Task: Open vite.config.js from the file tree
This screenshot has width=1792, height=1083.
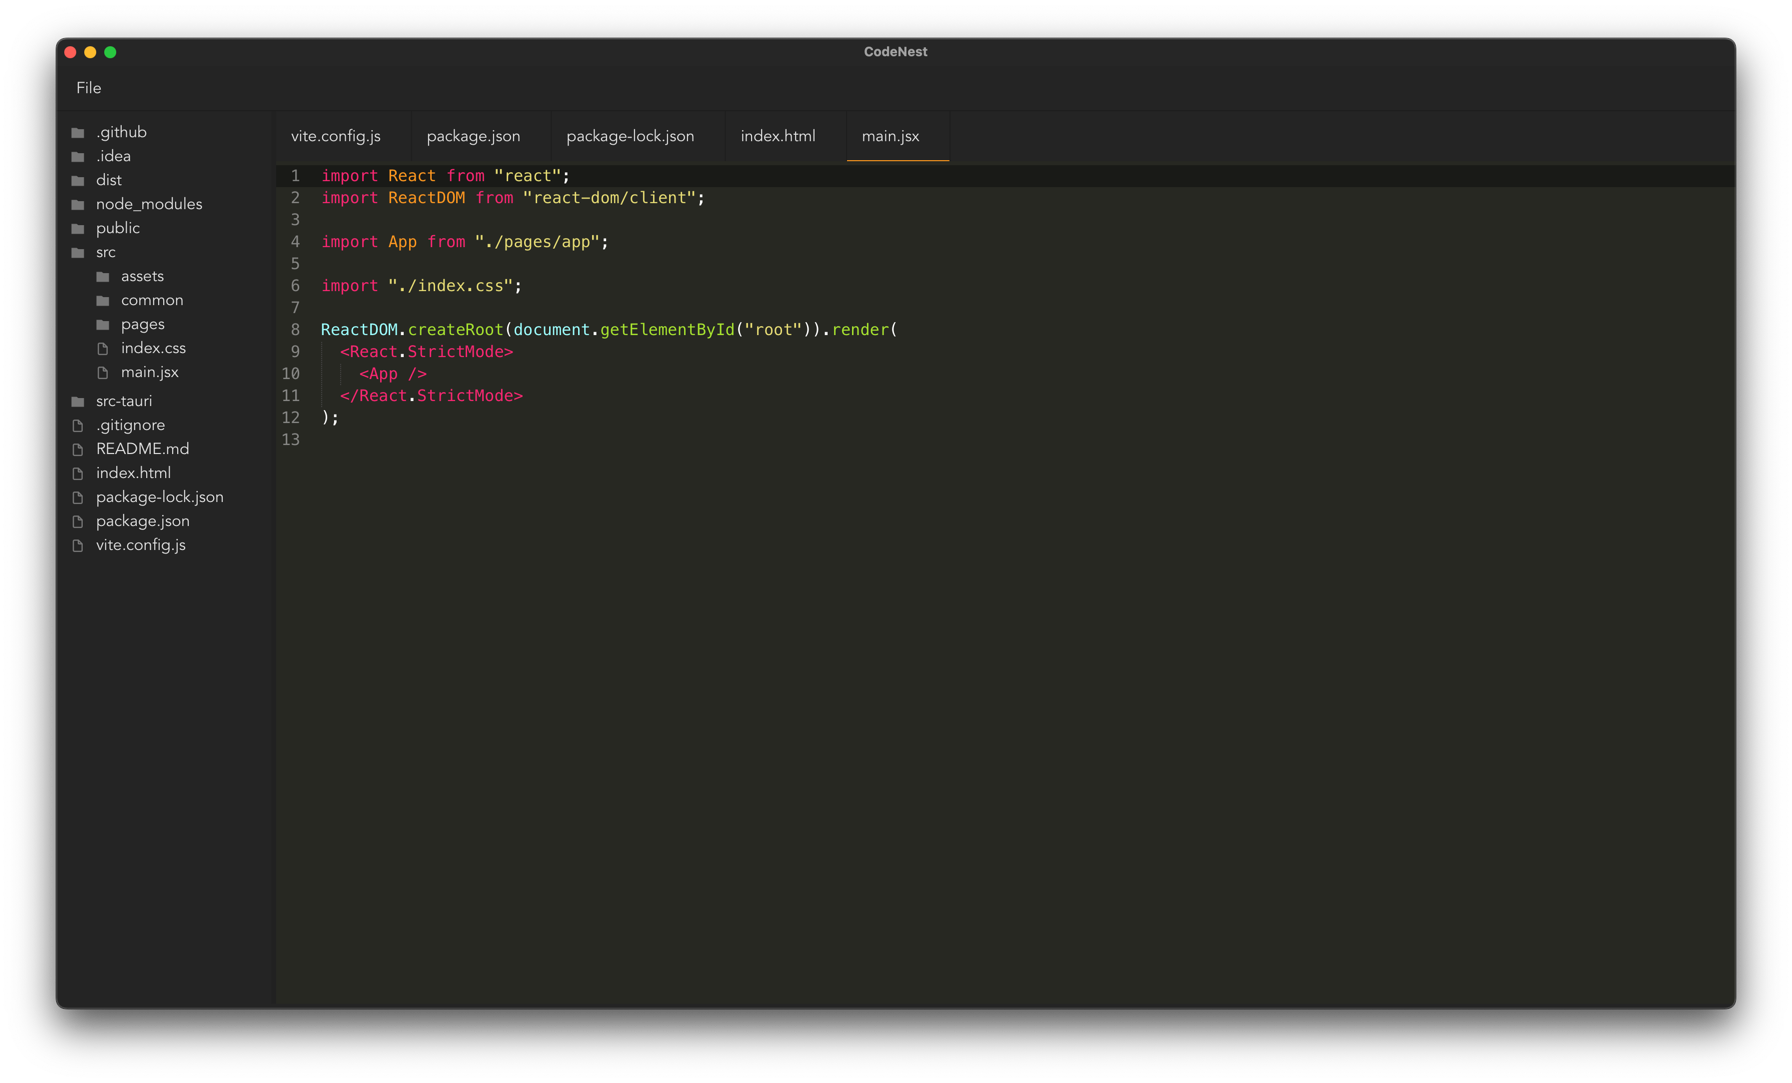Action: pos(141,545)
